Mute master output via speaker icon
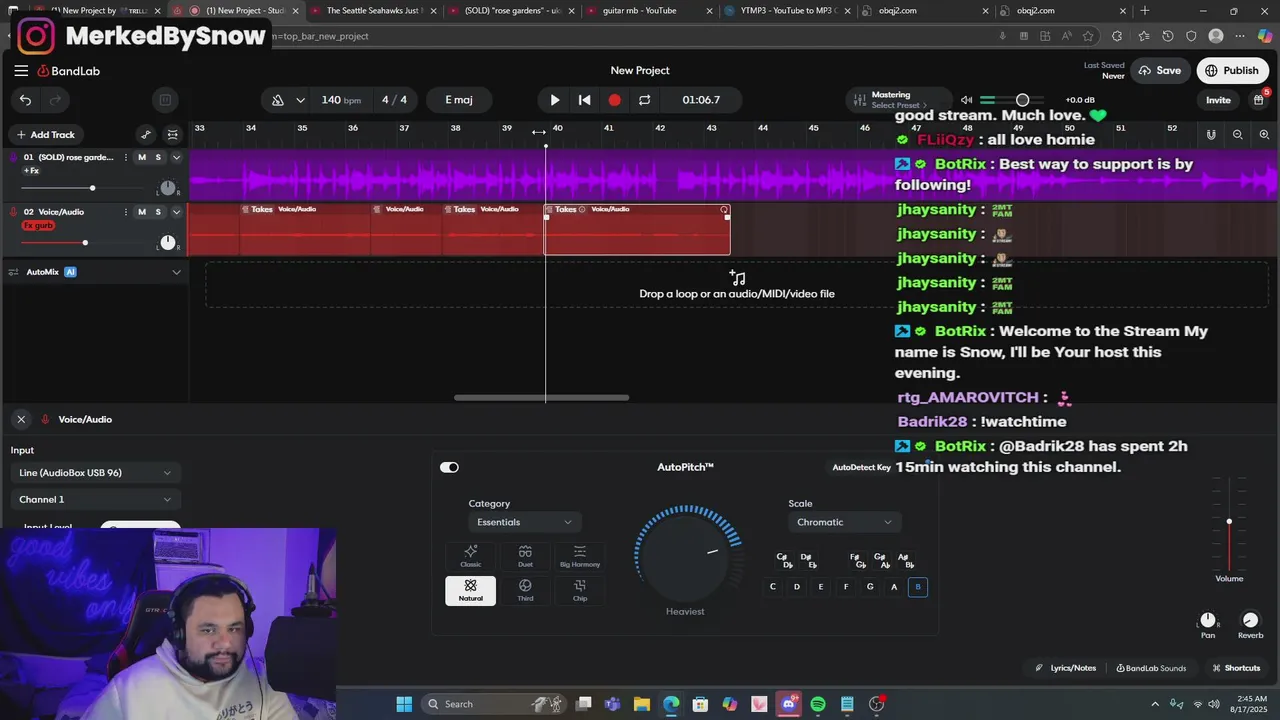Image resolution: width=1280 pixels, height=720 pixels. [966, 100]
